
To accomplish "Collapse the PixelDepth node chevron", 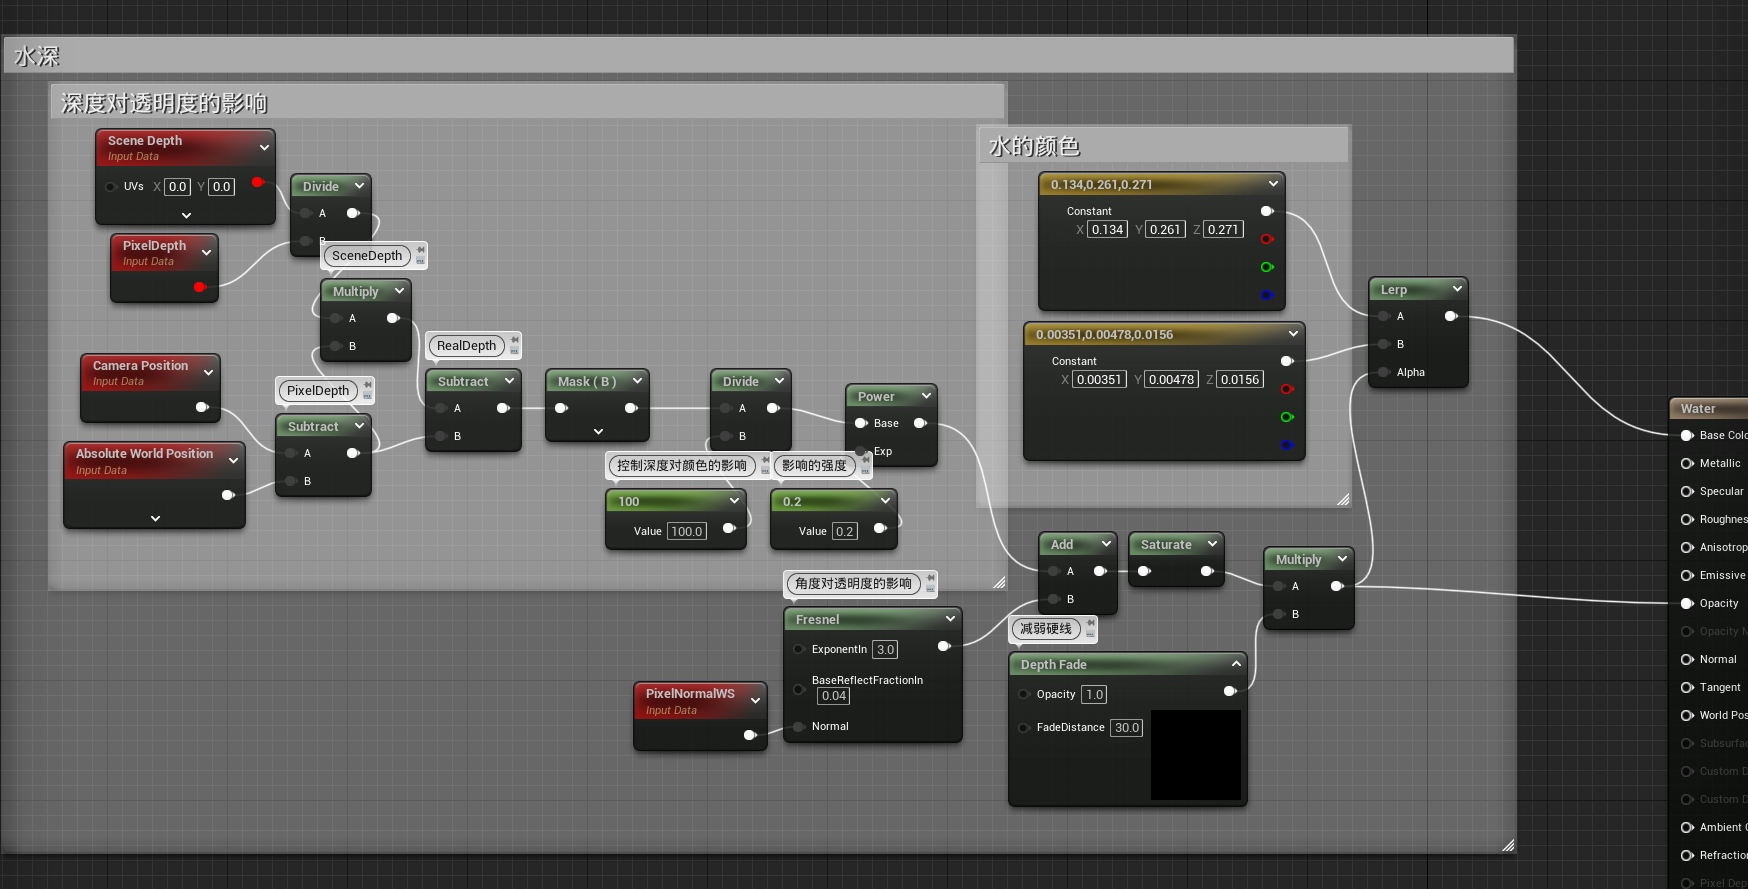I will coord(207,252).
